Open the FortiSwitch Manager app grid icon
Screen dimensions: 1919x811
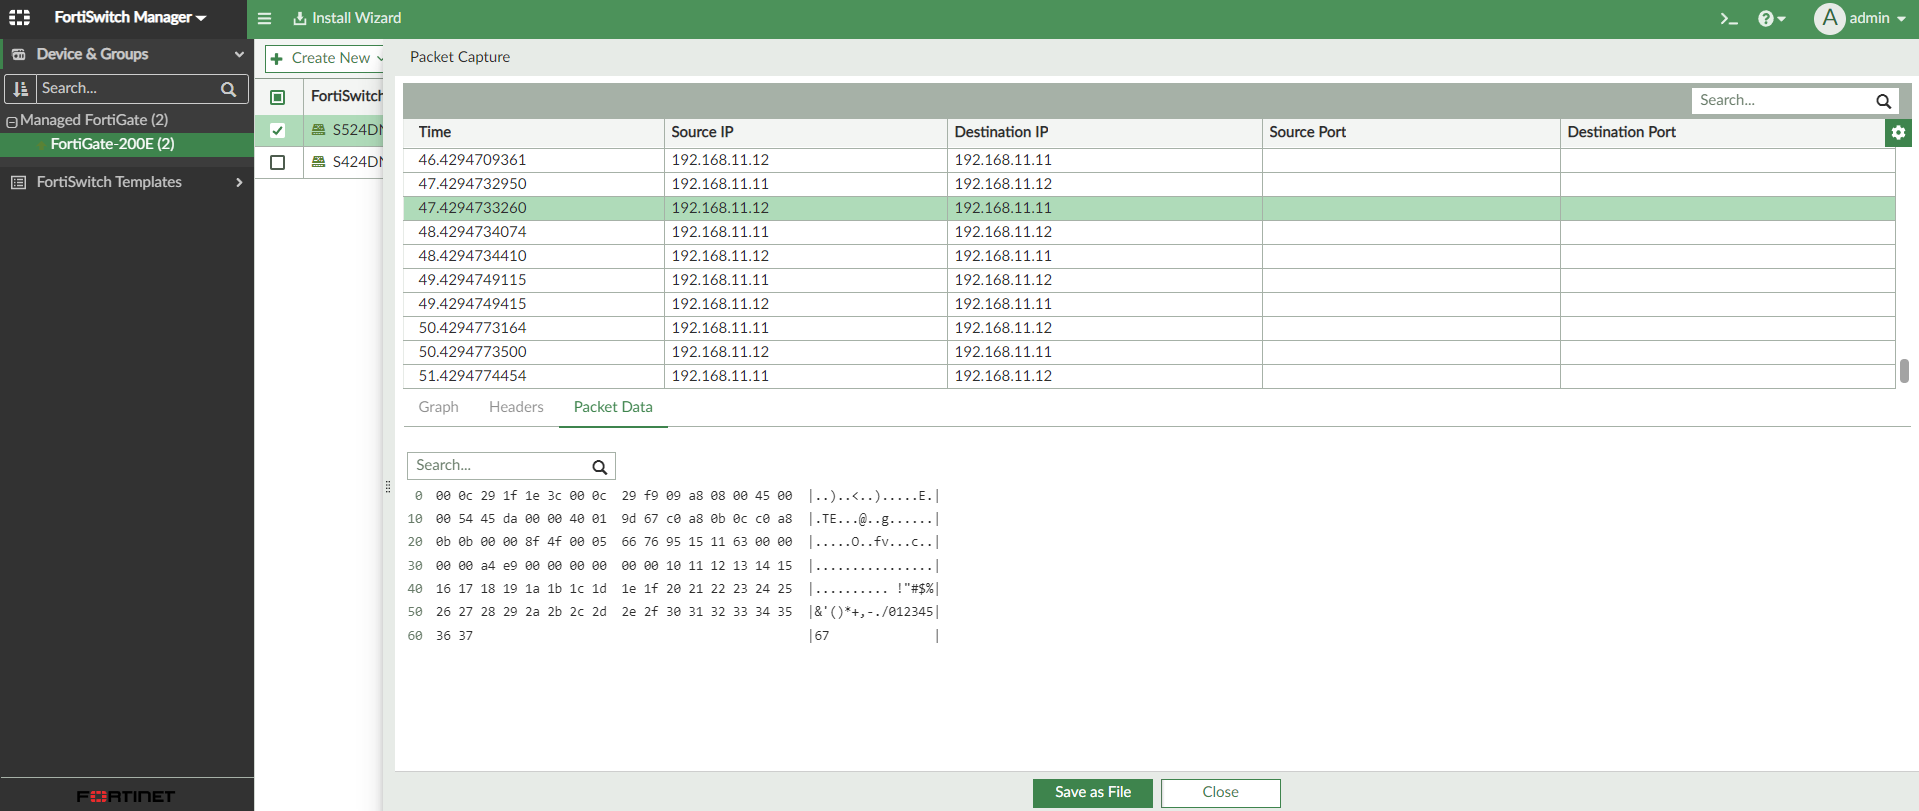[x=19, y=18]
